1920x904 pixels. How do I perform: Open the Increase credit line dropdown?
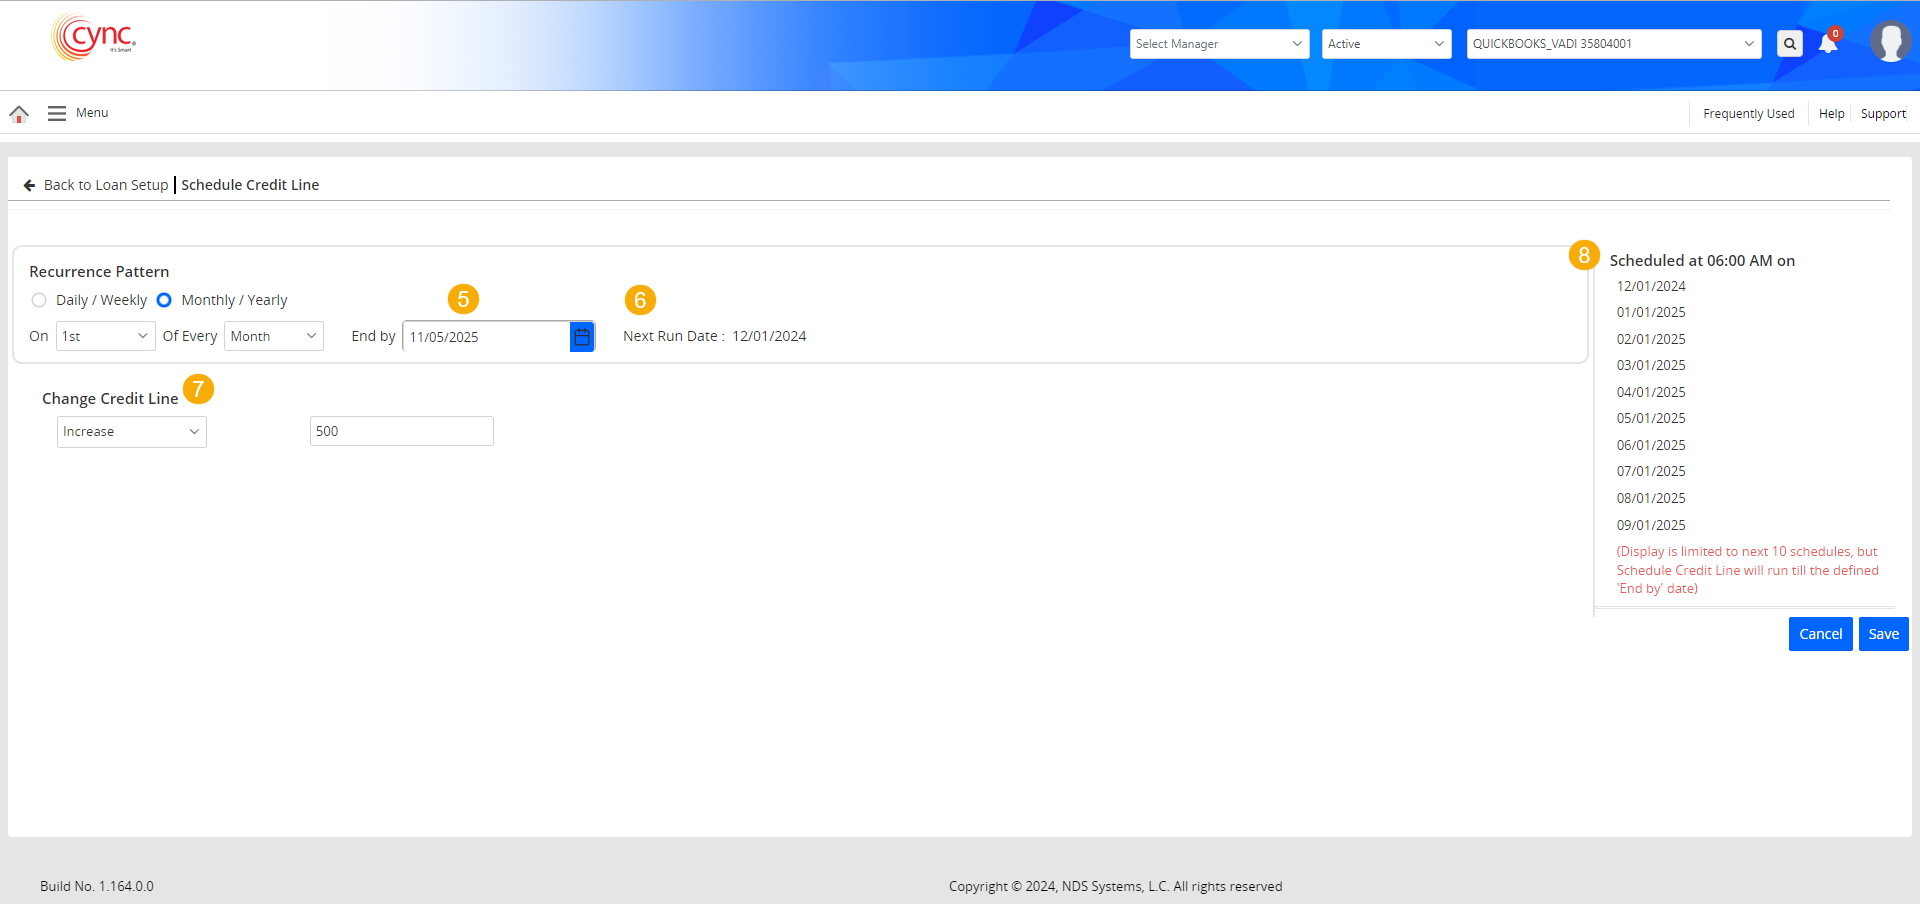click(131, 432)
